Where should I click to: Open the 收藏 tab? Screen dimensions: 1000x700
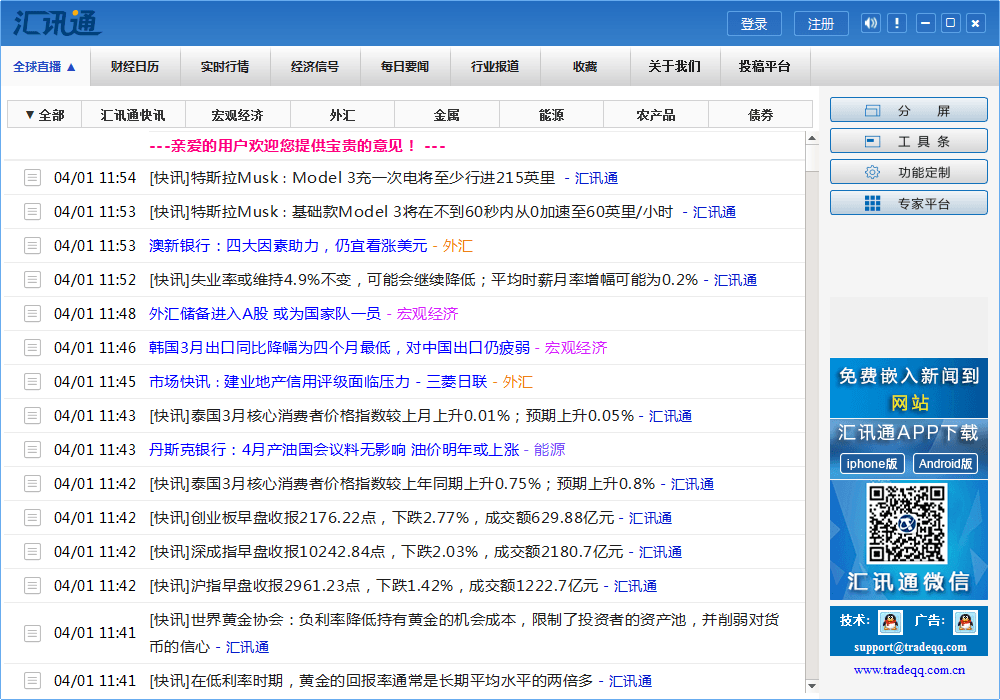(585, 66)
